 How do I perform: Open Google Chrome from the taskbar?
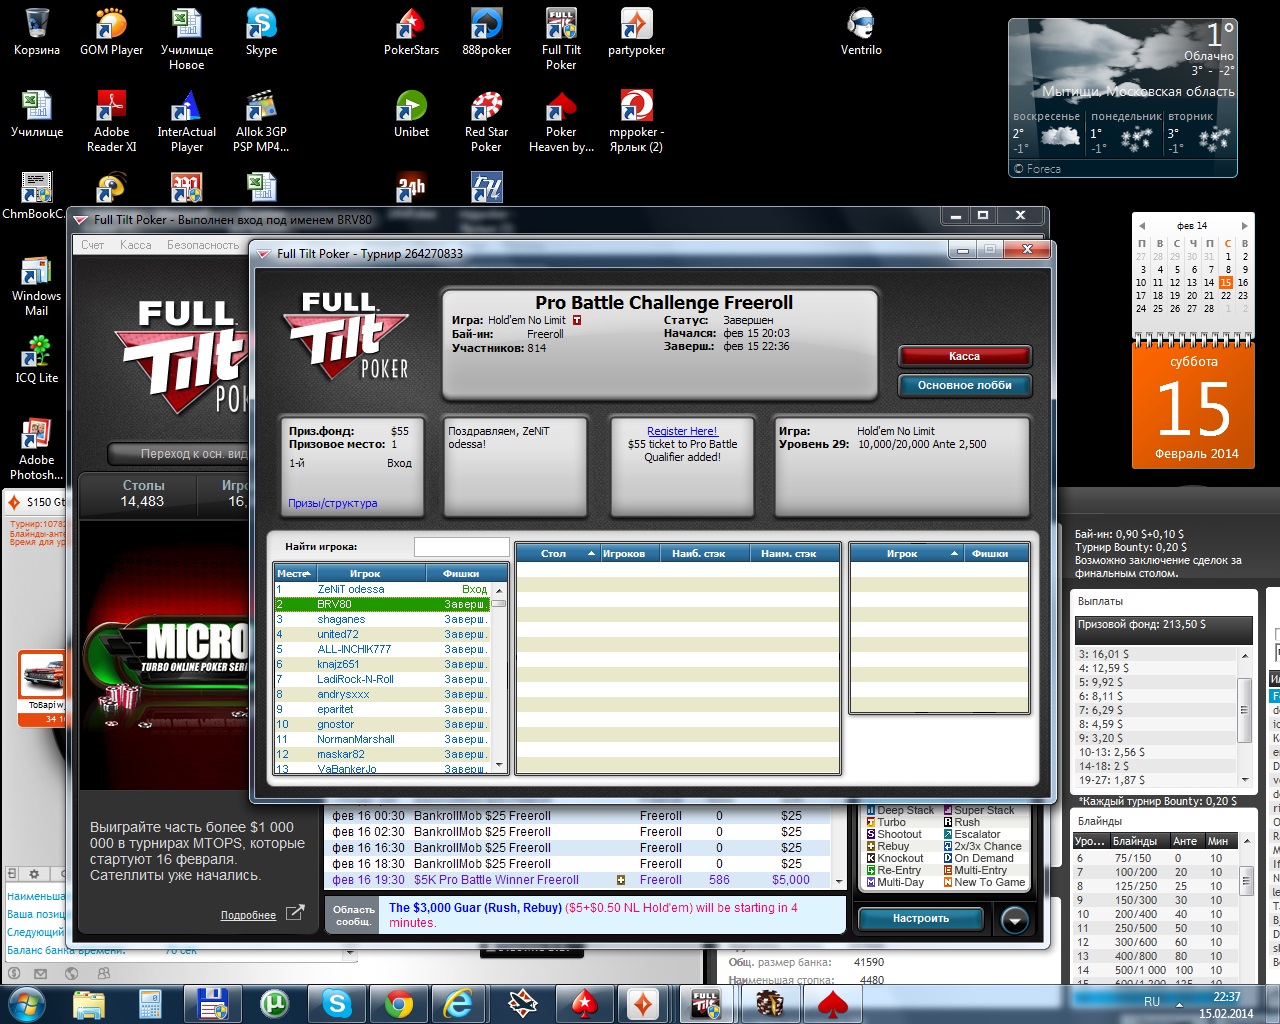pyautogui.click(x=399, y=1003)
